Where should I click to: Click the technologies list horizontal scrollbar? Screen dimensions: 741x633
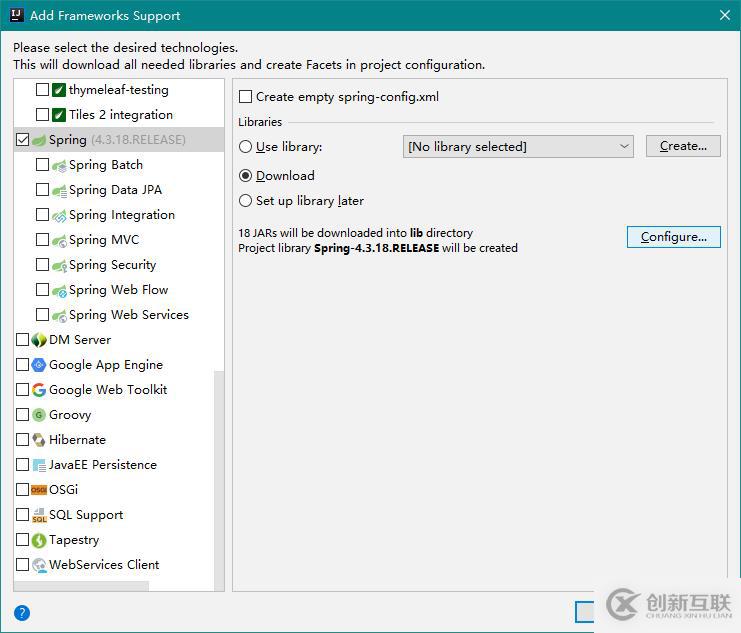tap(81, 586)
